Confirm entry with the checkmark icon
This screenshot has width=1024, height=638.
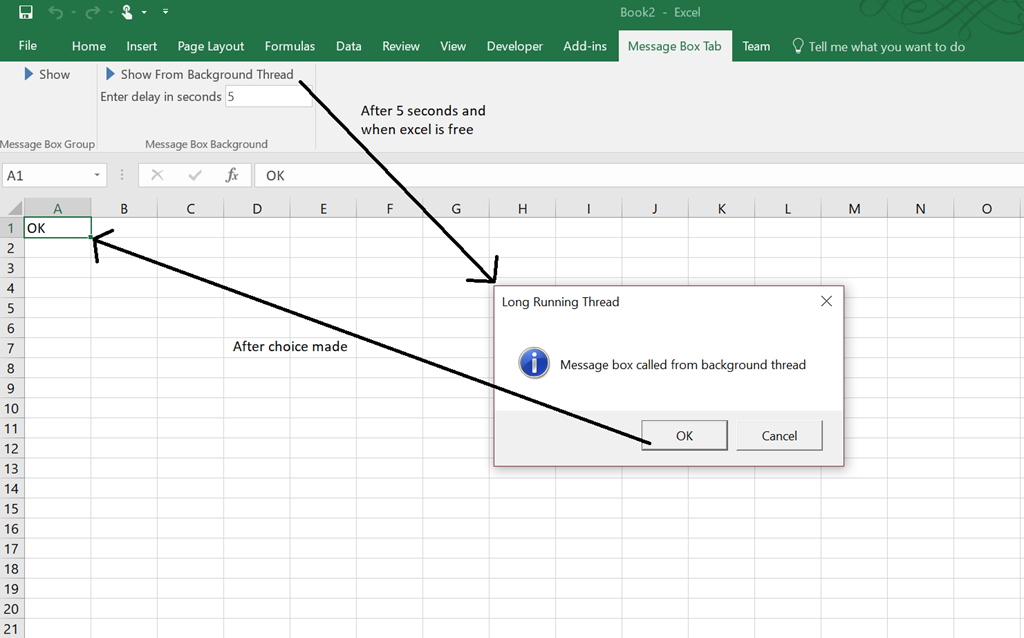[194, 175]
